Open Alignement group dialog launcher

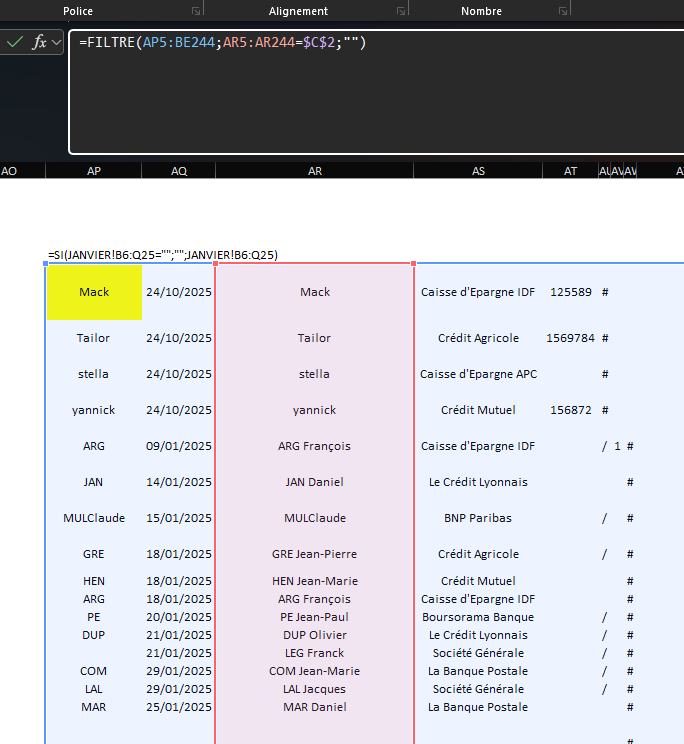pos(401,11)
